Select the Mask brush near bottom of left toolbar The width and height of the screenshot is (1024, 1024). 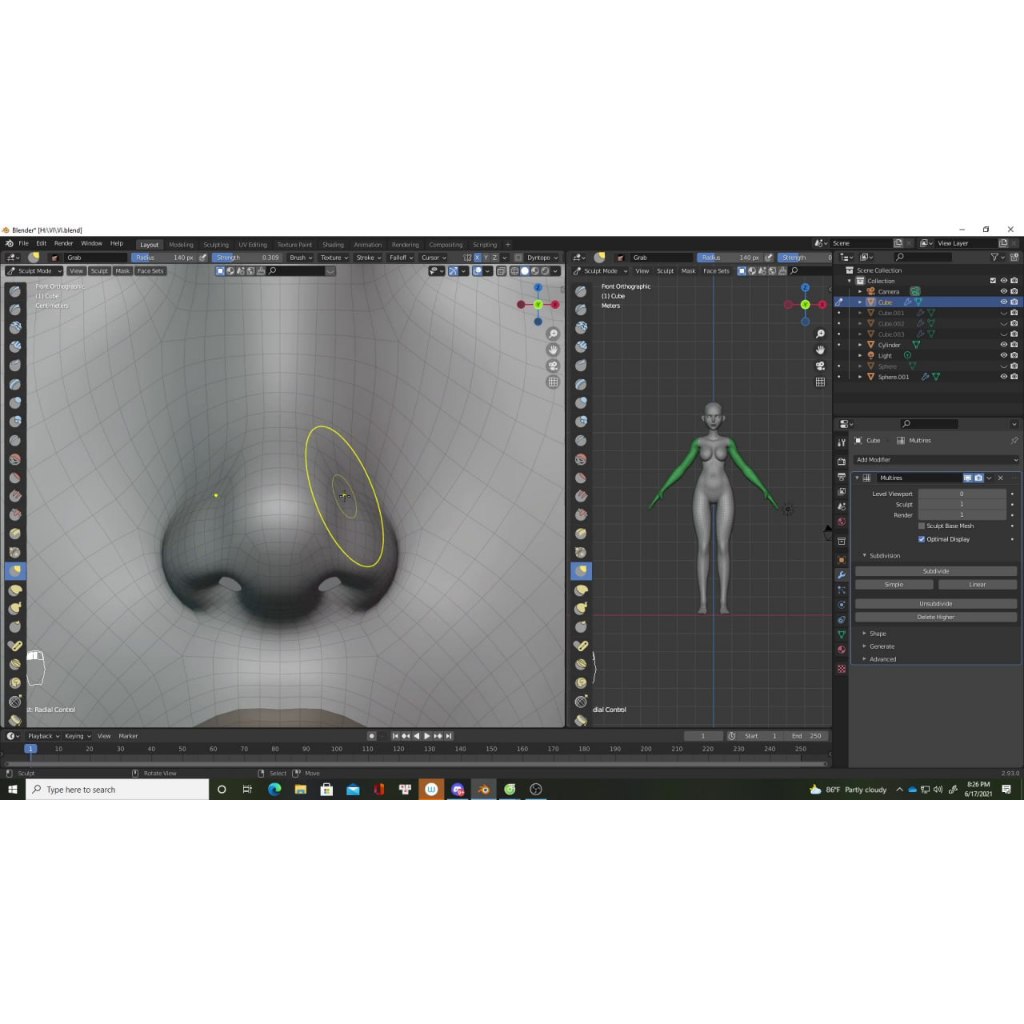(15, 702)
